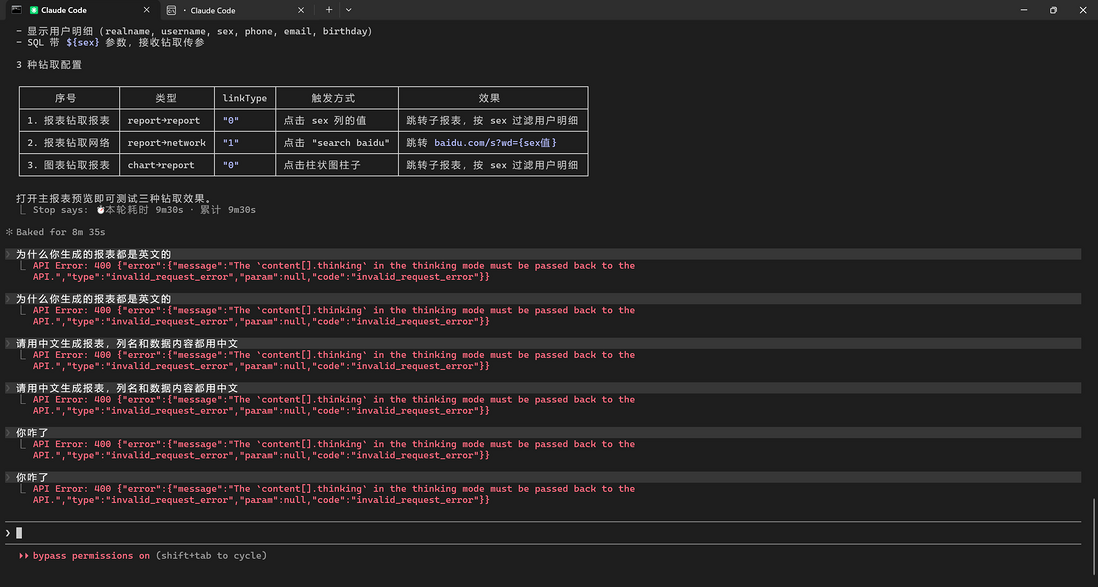The width and height of the screenshot is (1098, 587).
Task: Open the new-tab profiles dropdown
Action: [x=350, y=10]
